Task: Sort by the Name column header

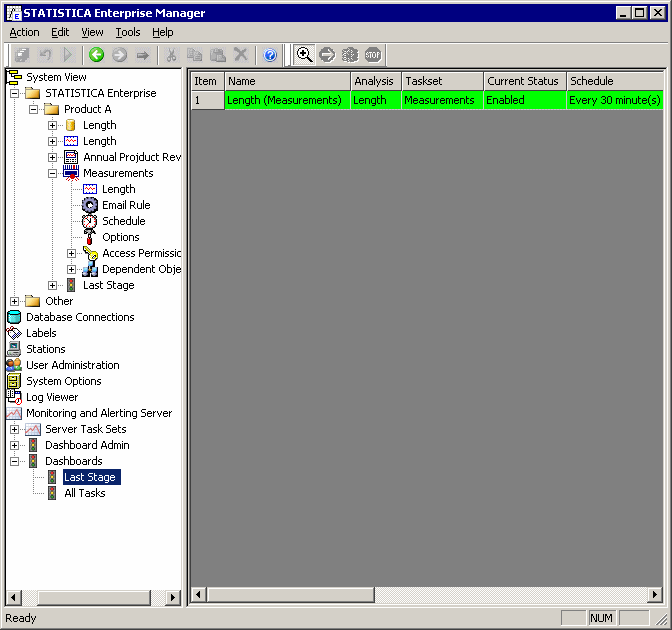Action: [x=287, y=81]
